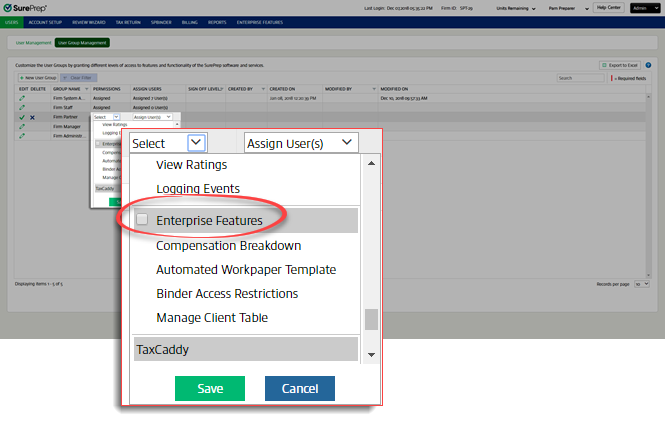The height and width of the screenshot is (421, 665).
Task: Click the green Save button
Action: point(210,388)
